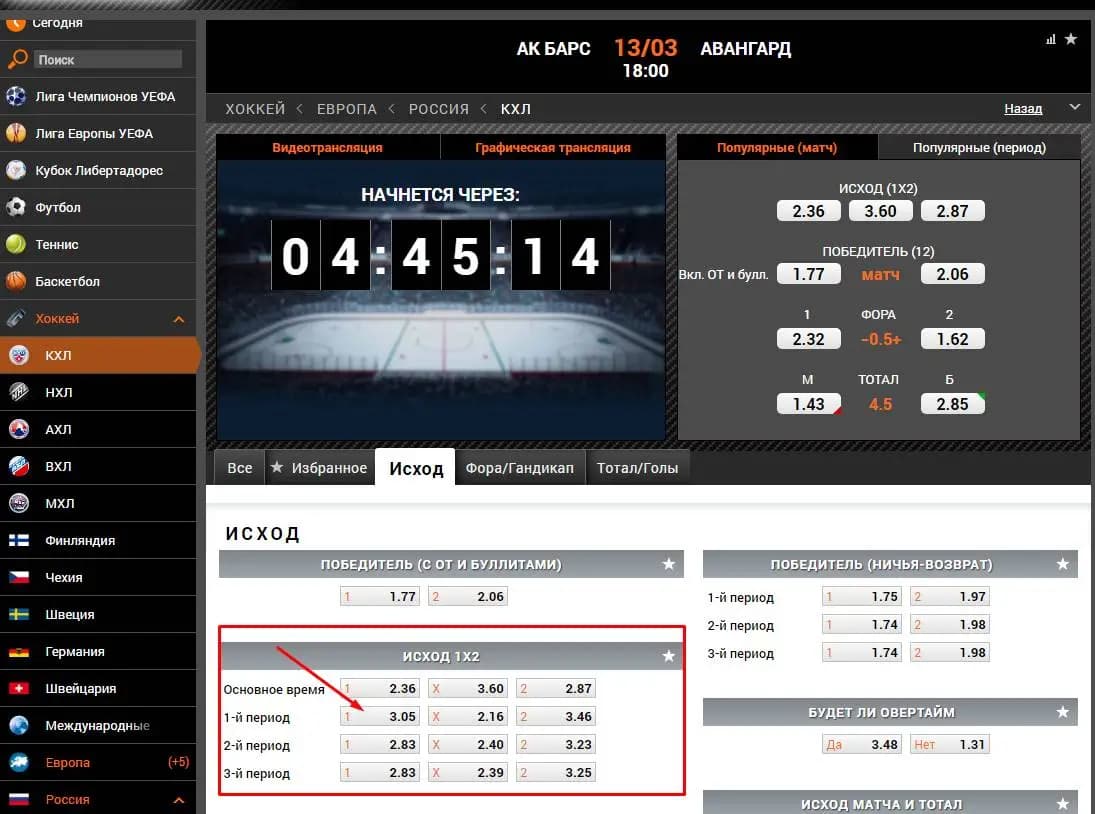
Task: Open the Видеотрансляция tab
Action: (x=328, y=147)
